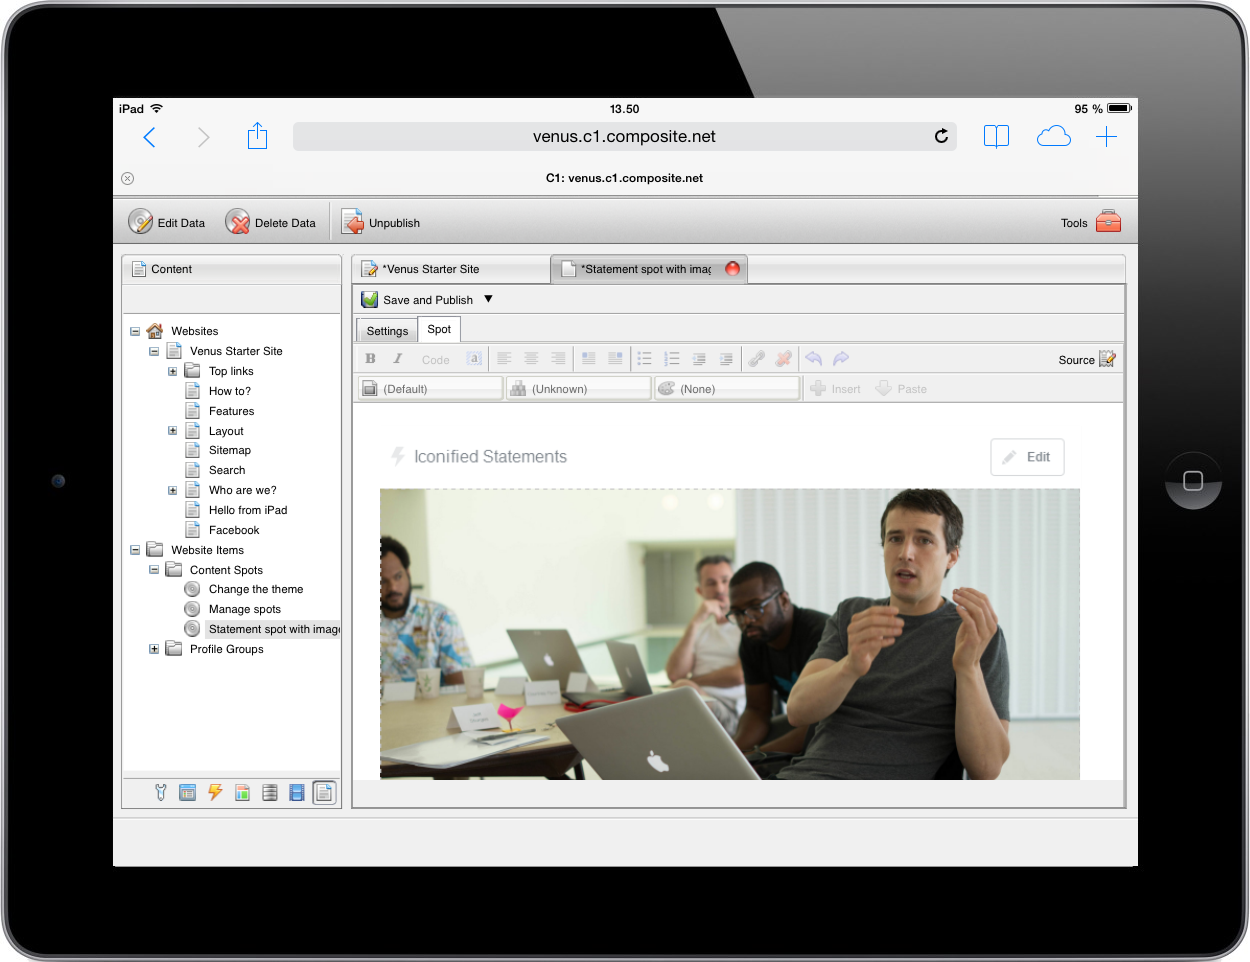The image size is (1250, 962).
Task: Unpublish the current data item
Action: click(381, 221)
